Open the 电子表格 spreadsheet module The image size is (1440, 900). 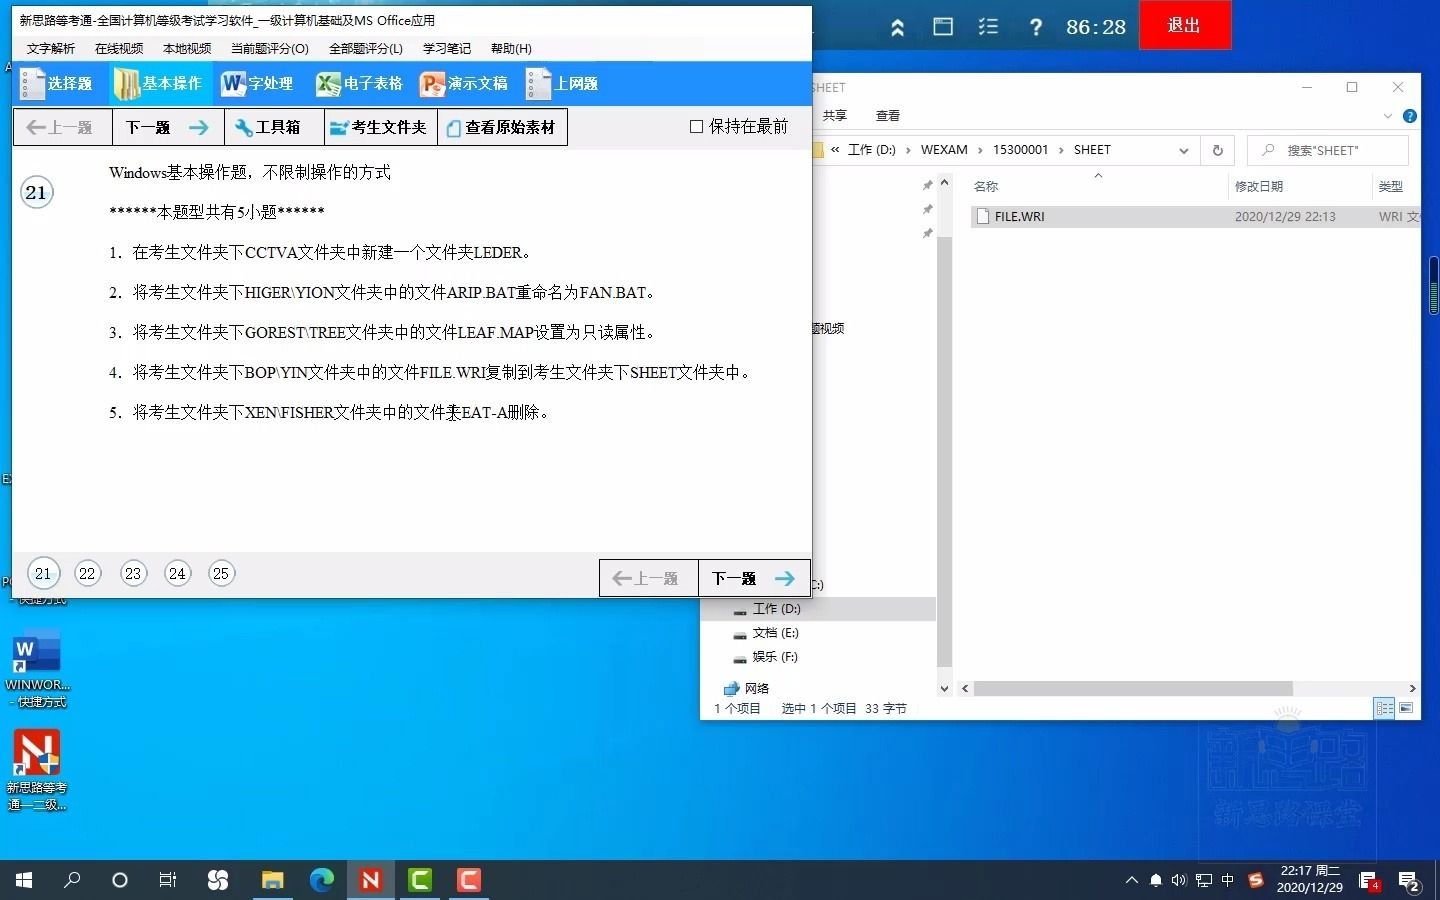click(x=358, y=84)
